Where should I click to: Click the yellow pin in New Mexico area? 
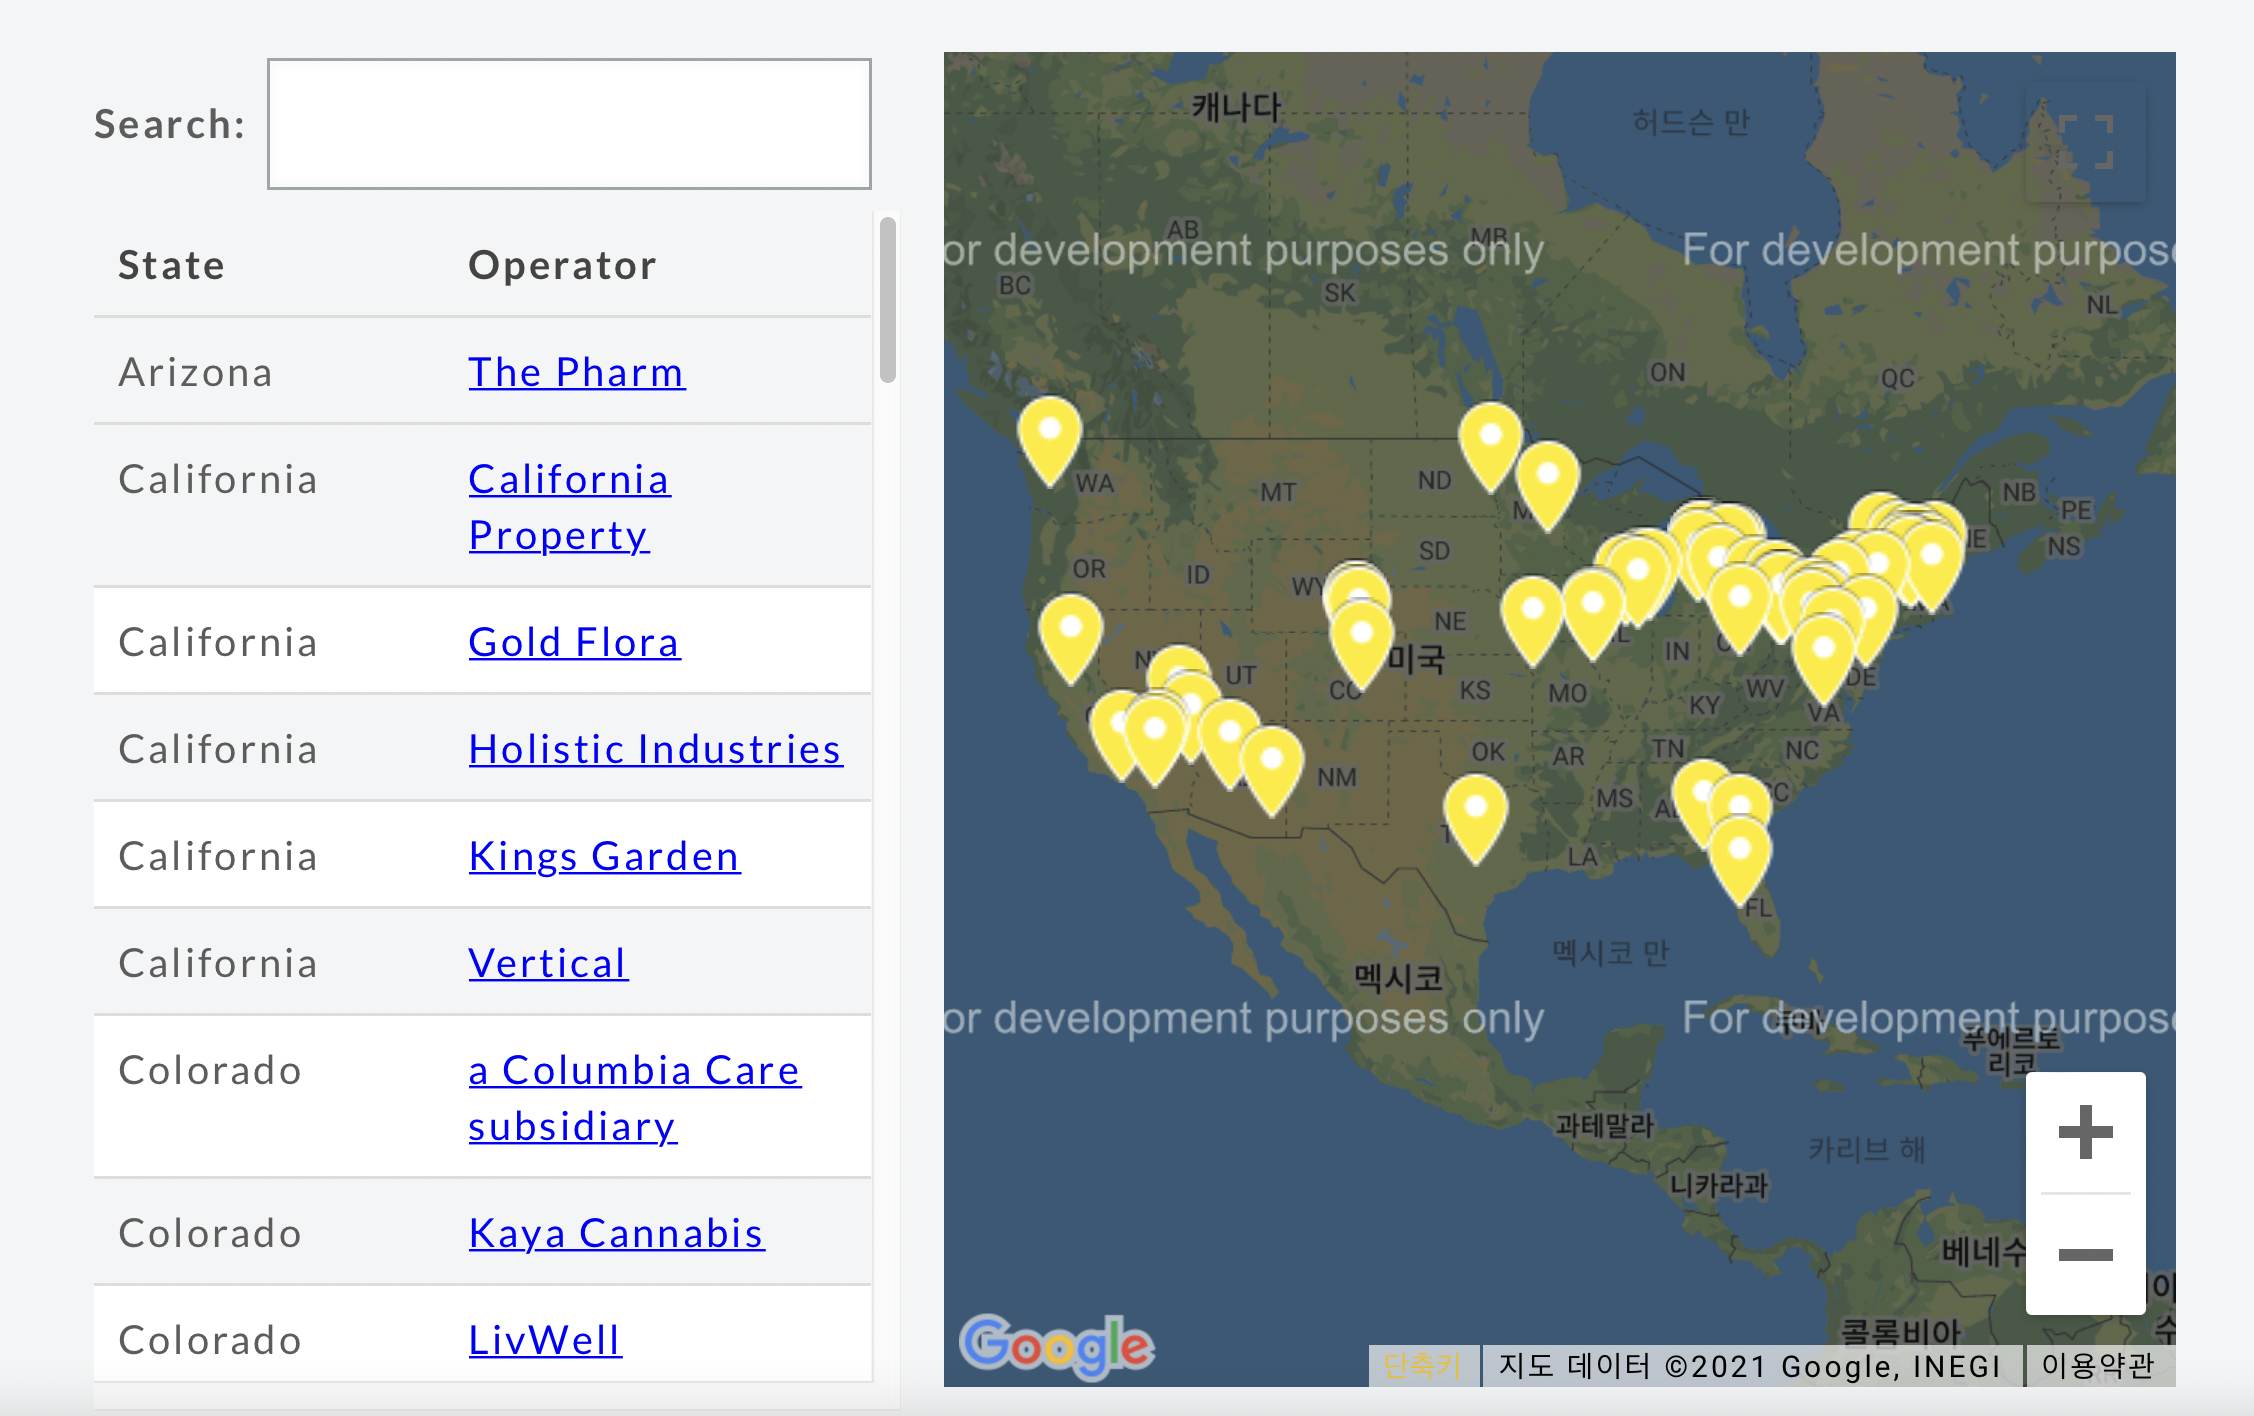1271,767
